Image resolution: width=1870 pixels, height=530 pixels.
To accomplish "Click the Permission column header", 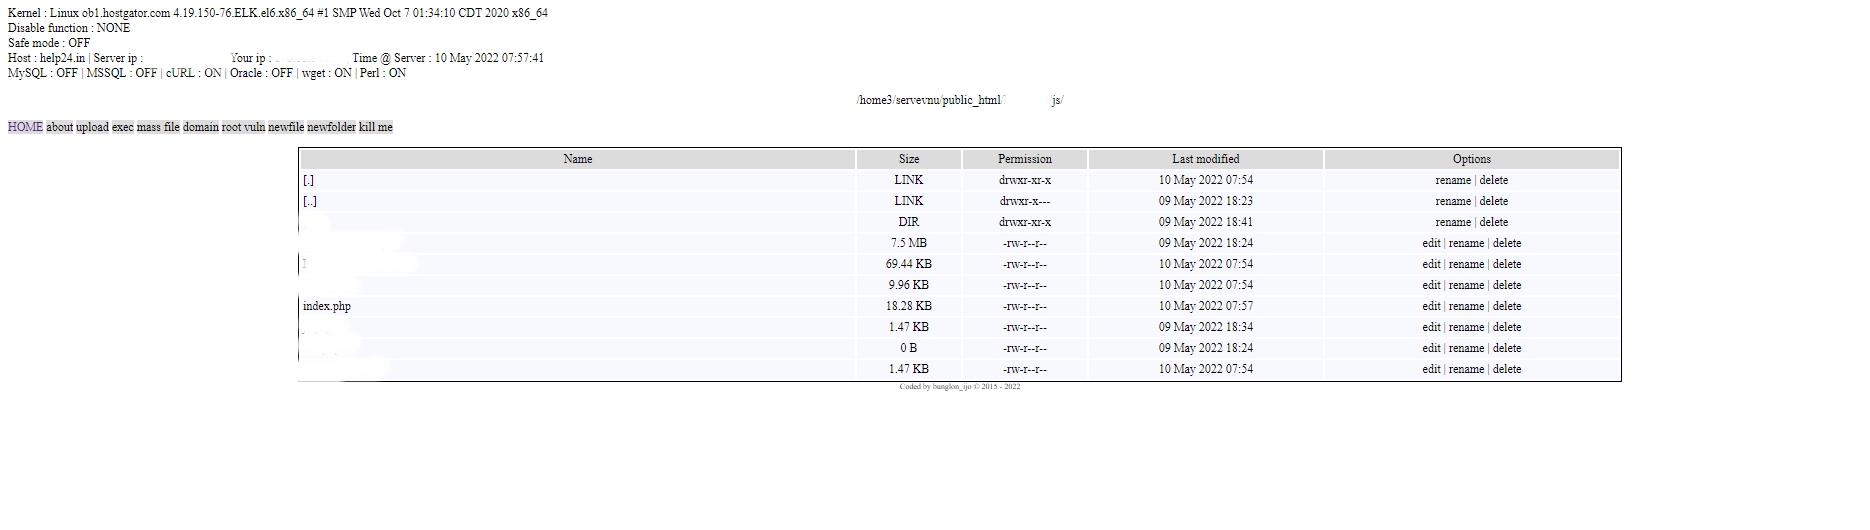I will click(1025, 159).
